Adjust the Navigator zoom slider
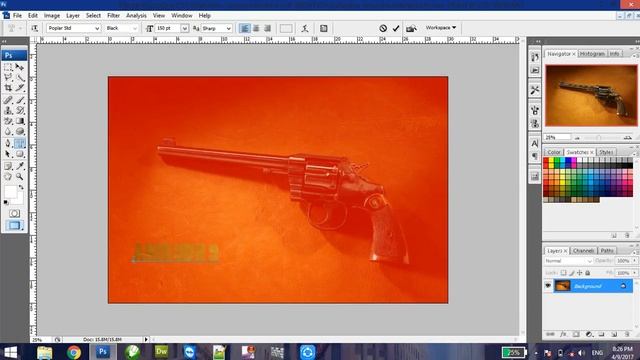 pos(599,138)
